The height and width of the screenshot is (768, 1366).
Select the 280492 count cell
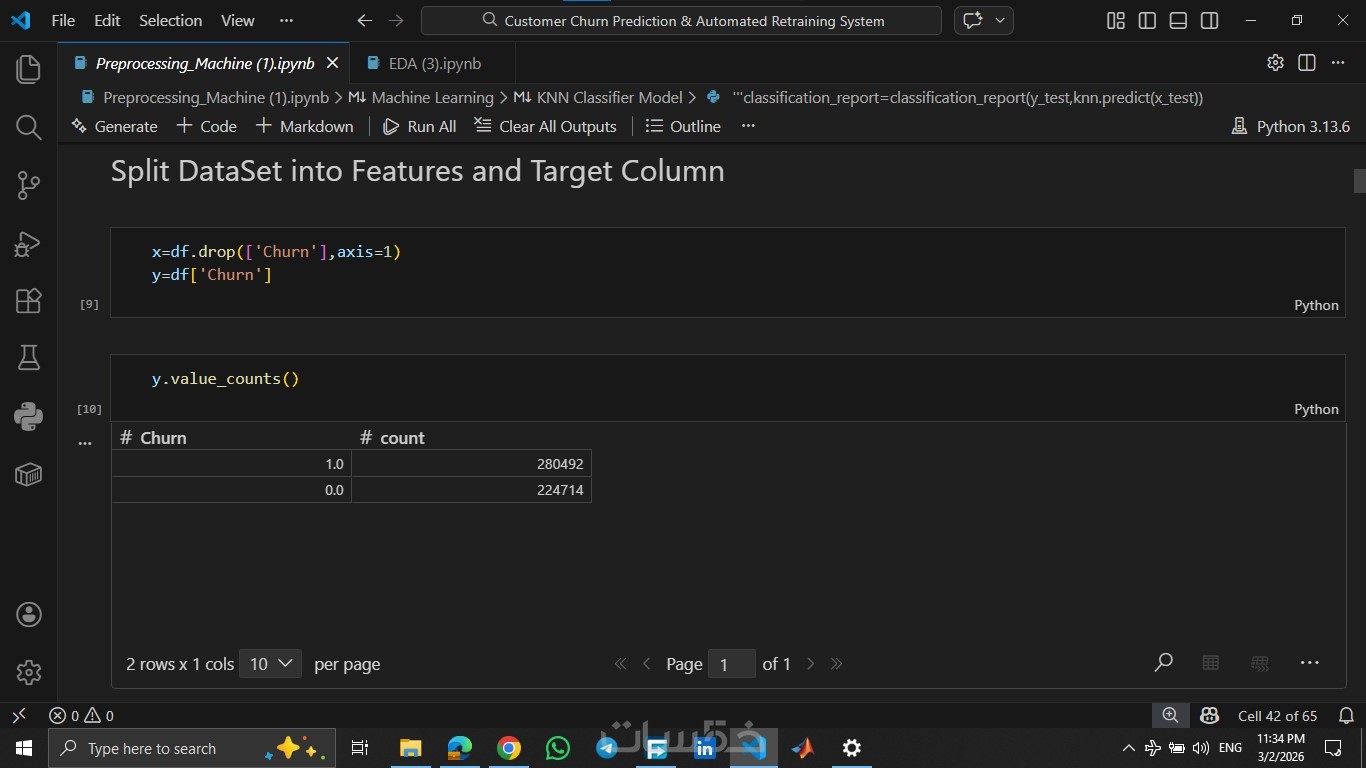[x=471, y=464]
